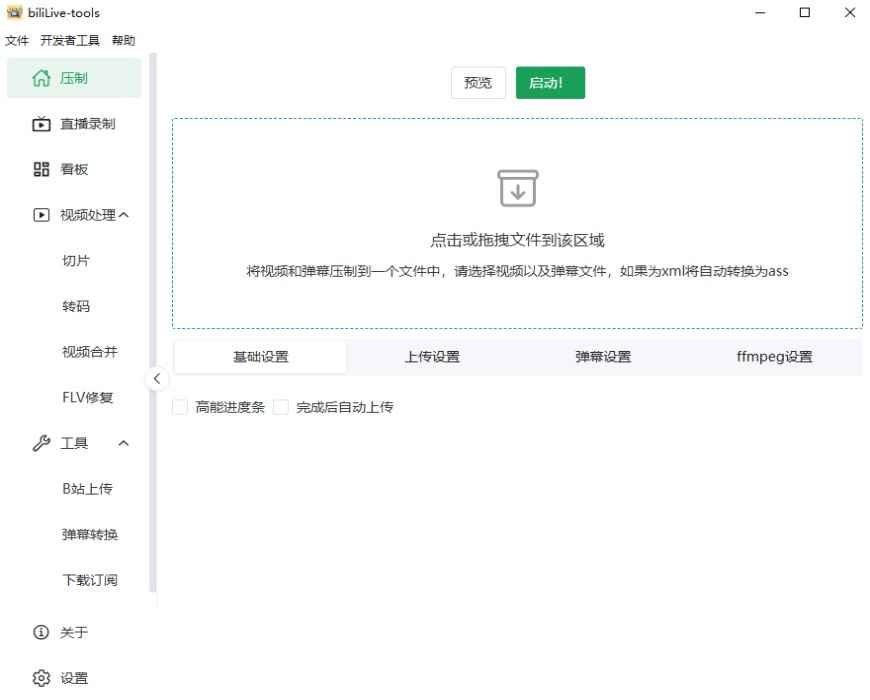This screenshot has width=870, height=700.
Task: Collapse the 视频处理 submenu chevron
Action: coord(124,215)
